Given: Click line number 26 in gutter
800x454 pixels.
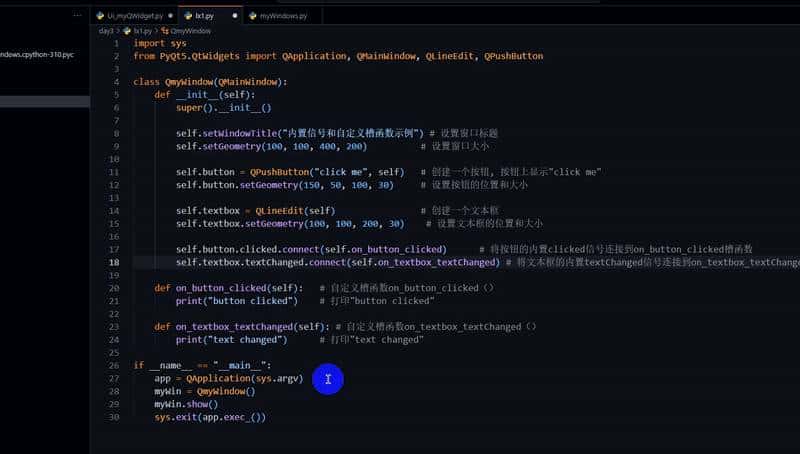Looking at the screenshot, I should pos(114,366).
